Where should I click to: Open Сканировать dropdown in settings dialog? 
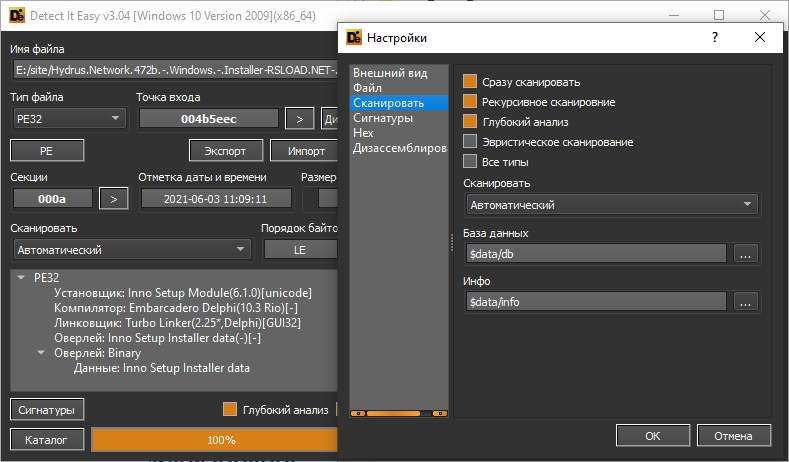point(612,205)
